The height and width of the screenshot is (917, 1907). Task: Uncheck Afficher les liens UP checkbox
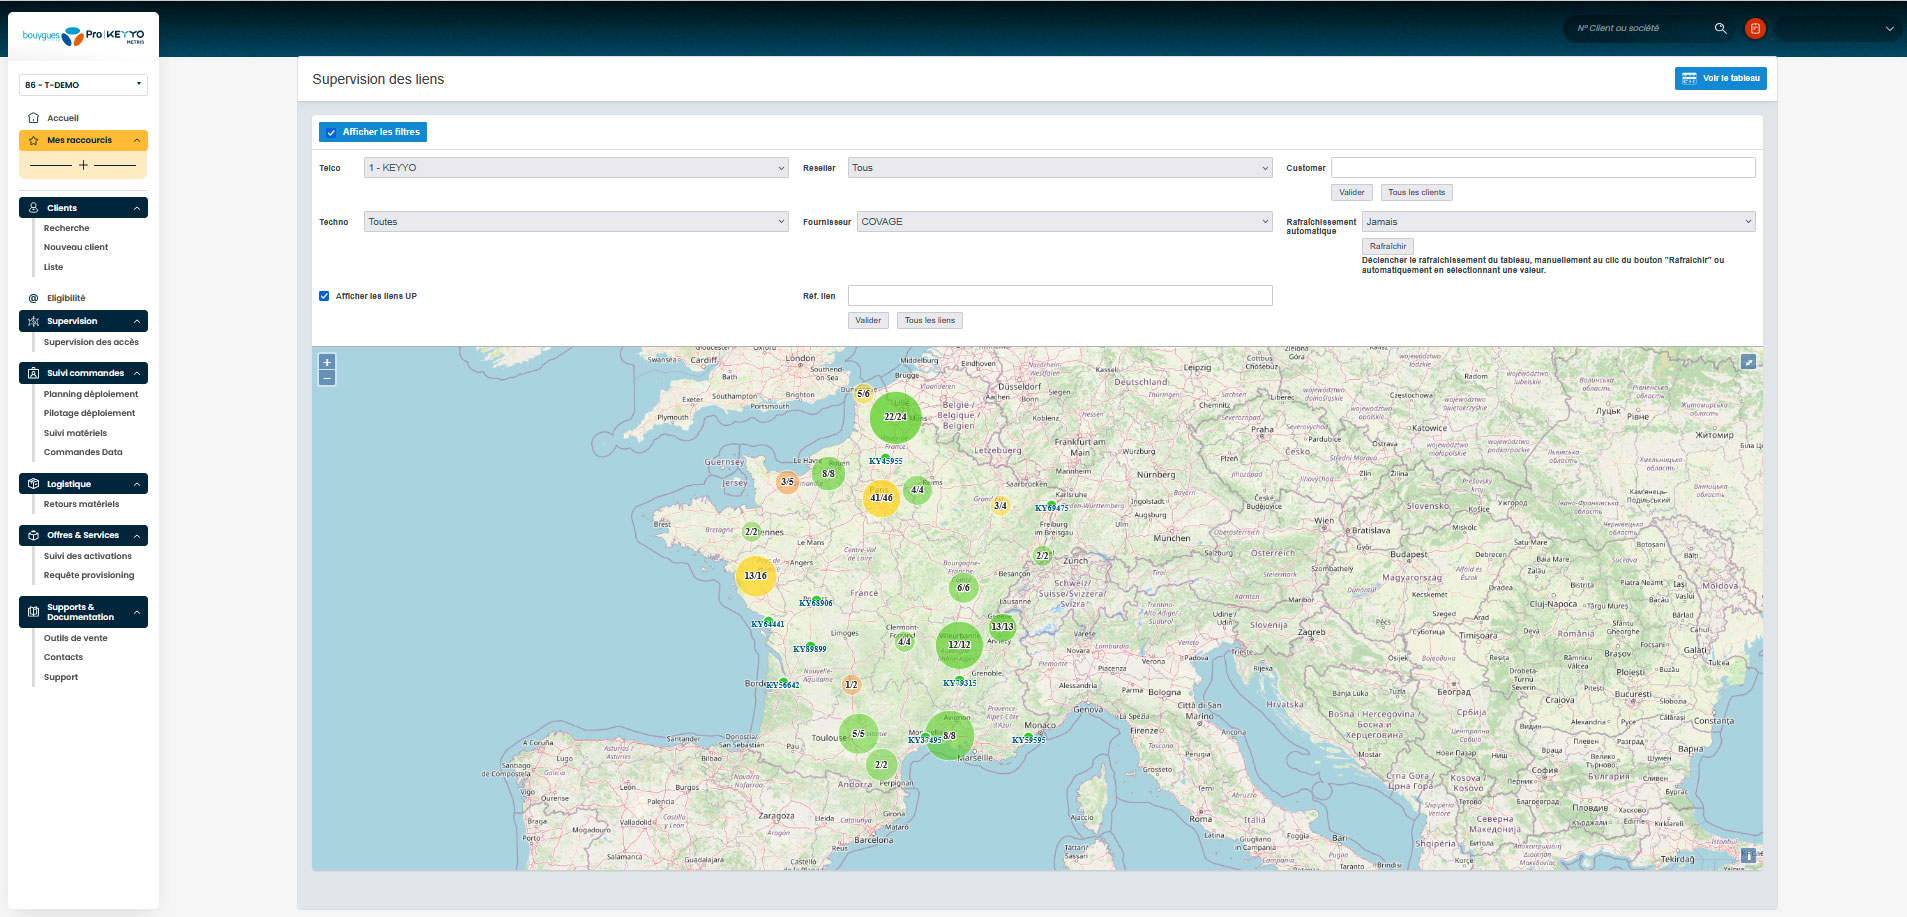pos(324,296)
